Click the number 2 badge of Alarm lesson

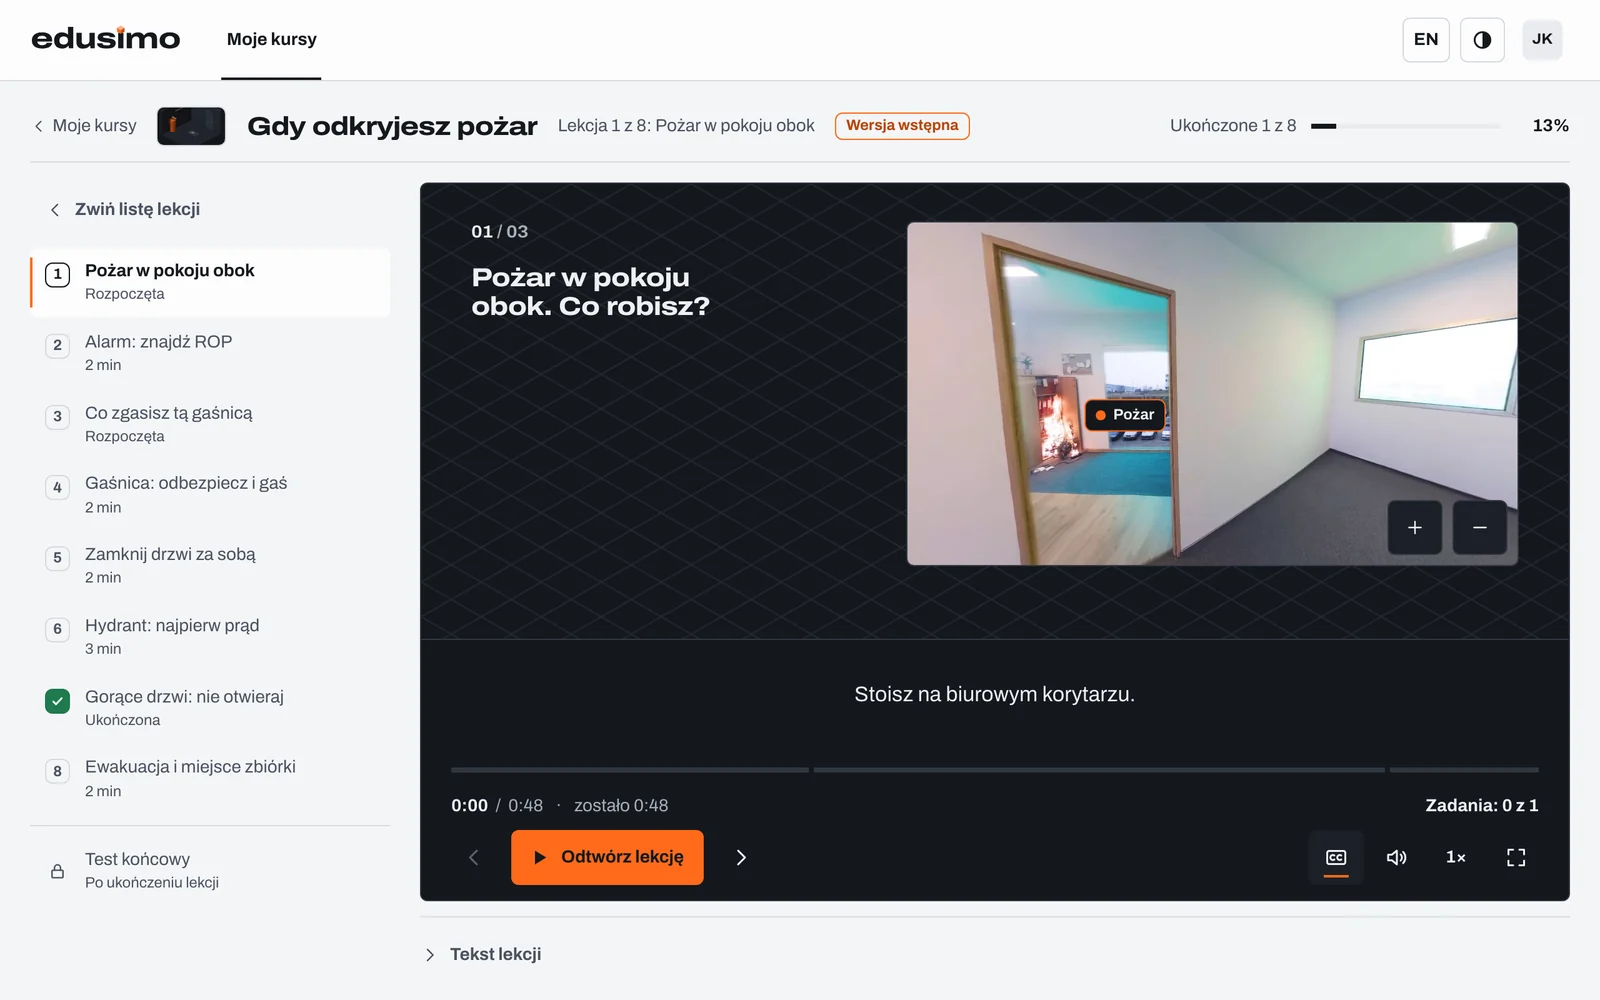57,346
